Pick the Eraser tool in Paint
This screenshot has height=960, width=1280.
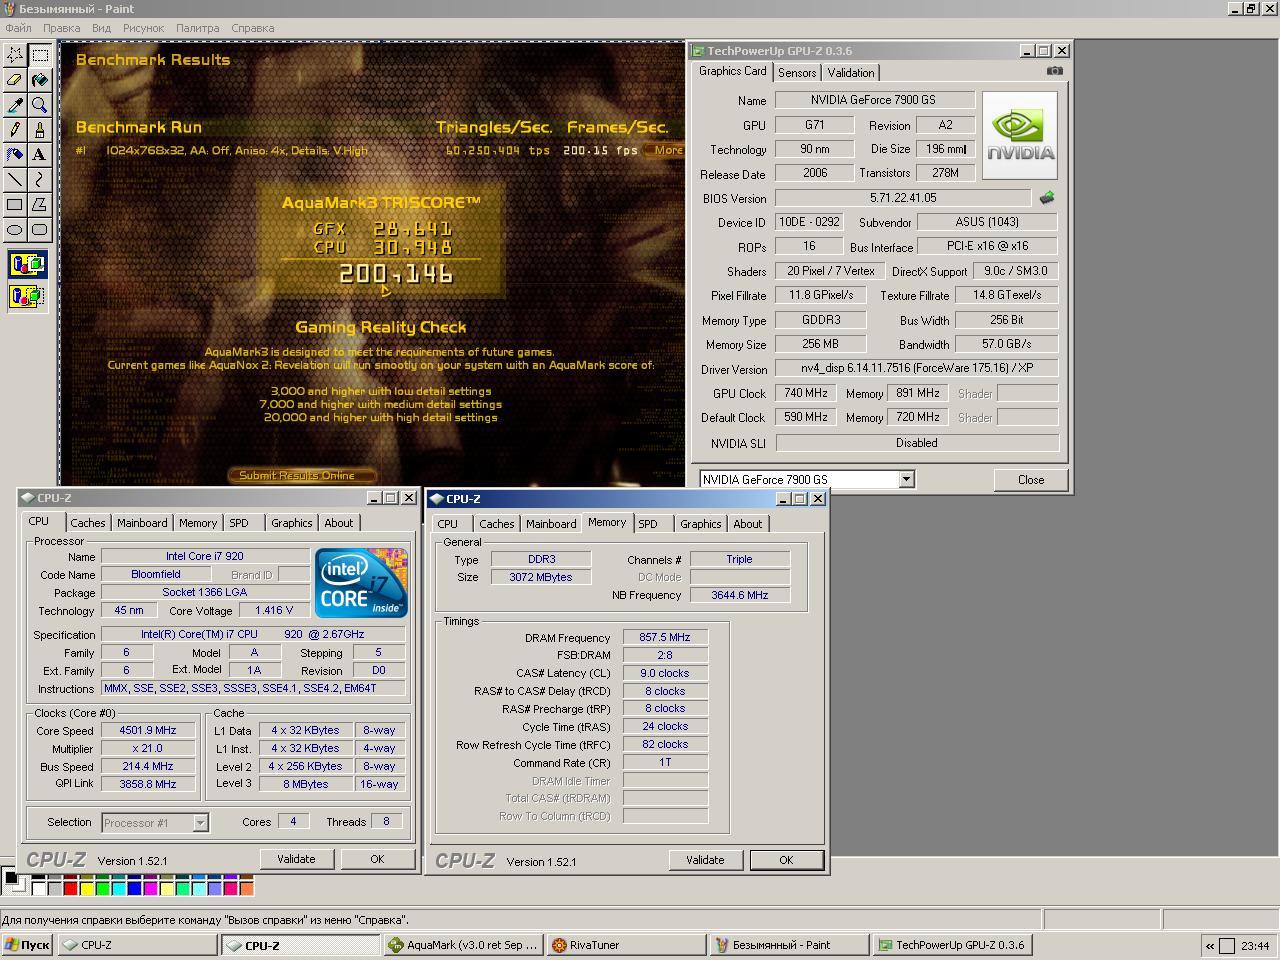(x=15, y=80)
